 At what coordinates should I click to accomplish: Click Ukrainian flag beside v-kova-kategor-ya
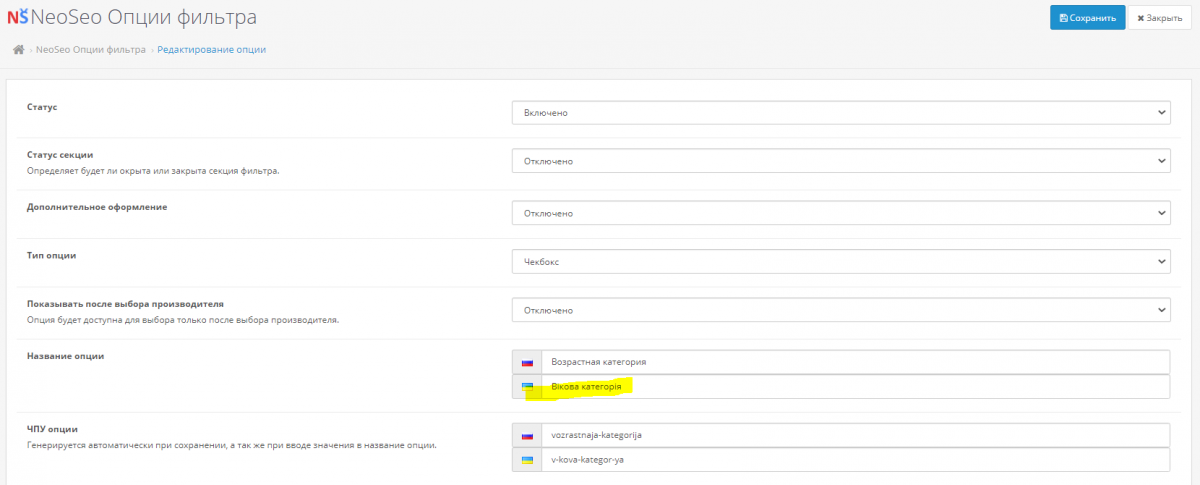(x=527, y=460)
